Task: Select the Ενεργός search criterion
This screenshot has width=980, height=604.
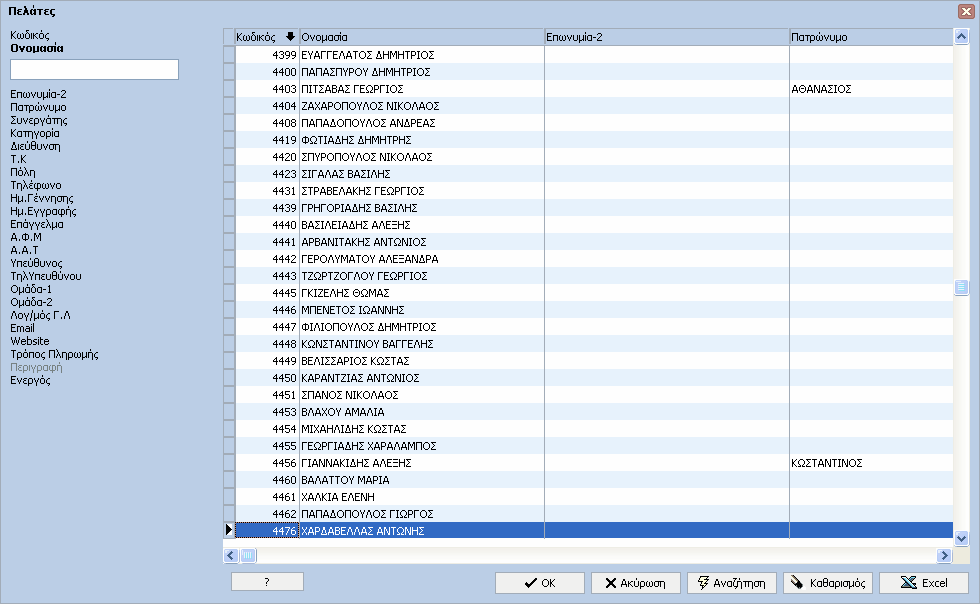Action: (x=30, y=380)
